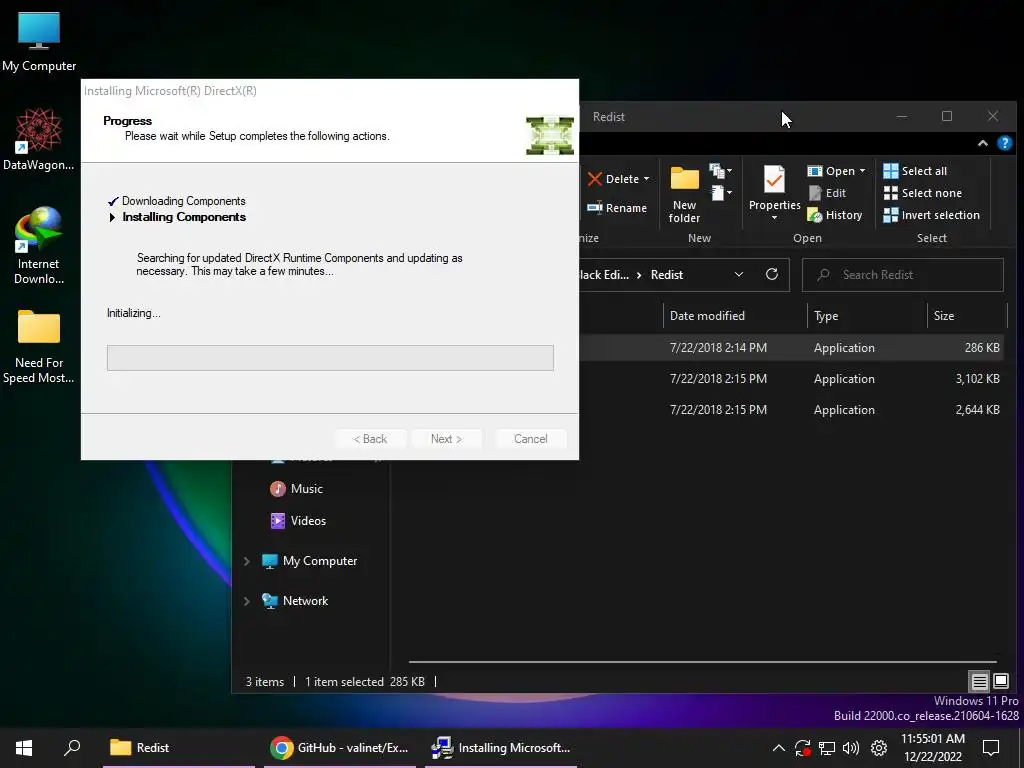Click the Search Redist field
1024x768 pixels.
[x=903, y=275]
